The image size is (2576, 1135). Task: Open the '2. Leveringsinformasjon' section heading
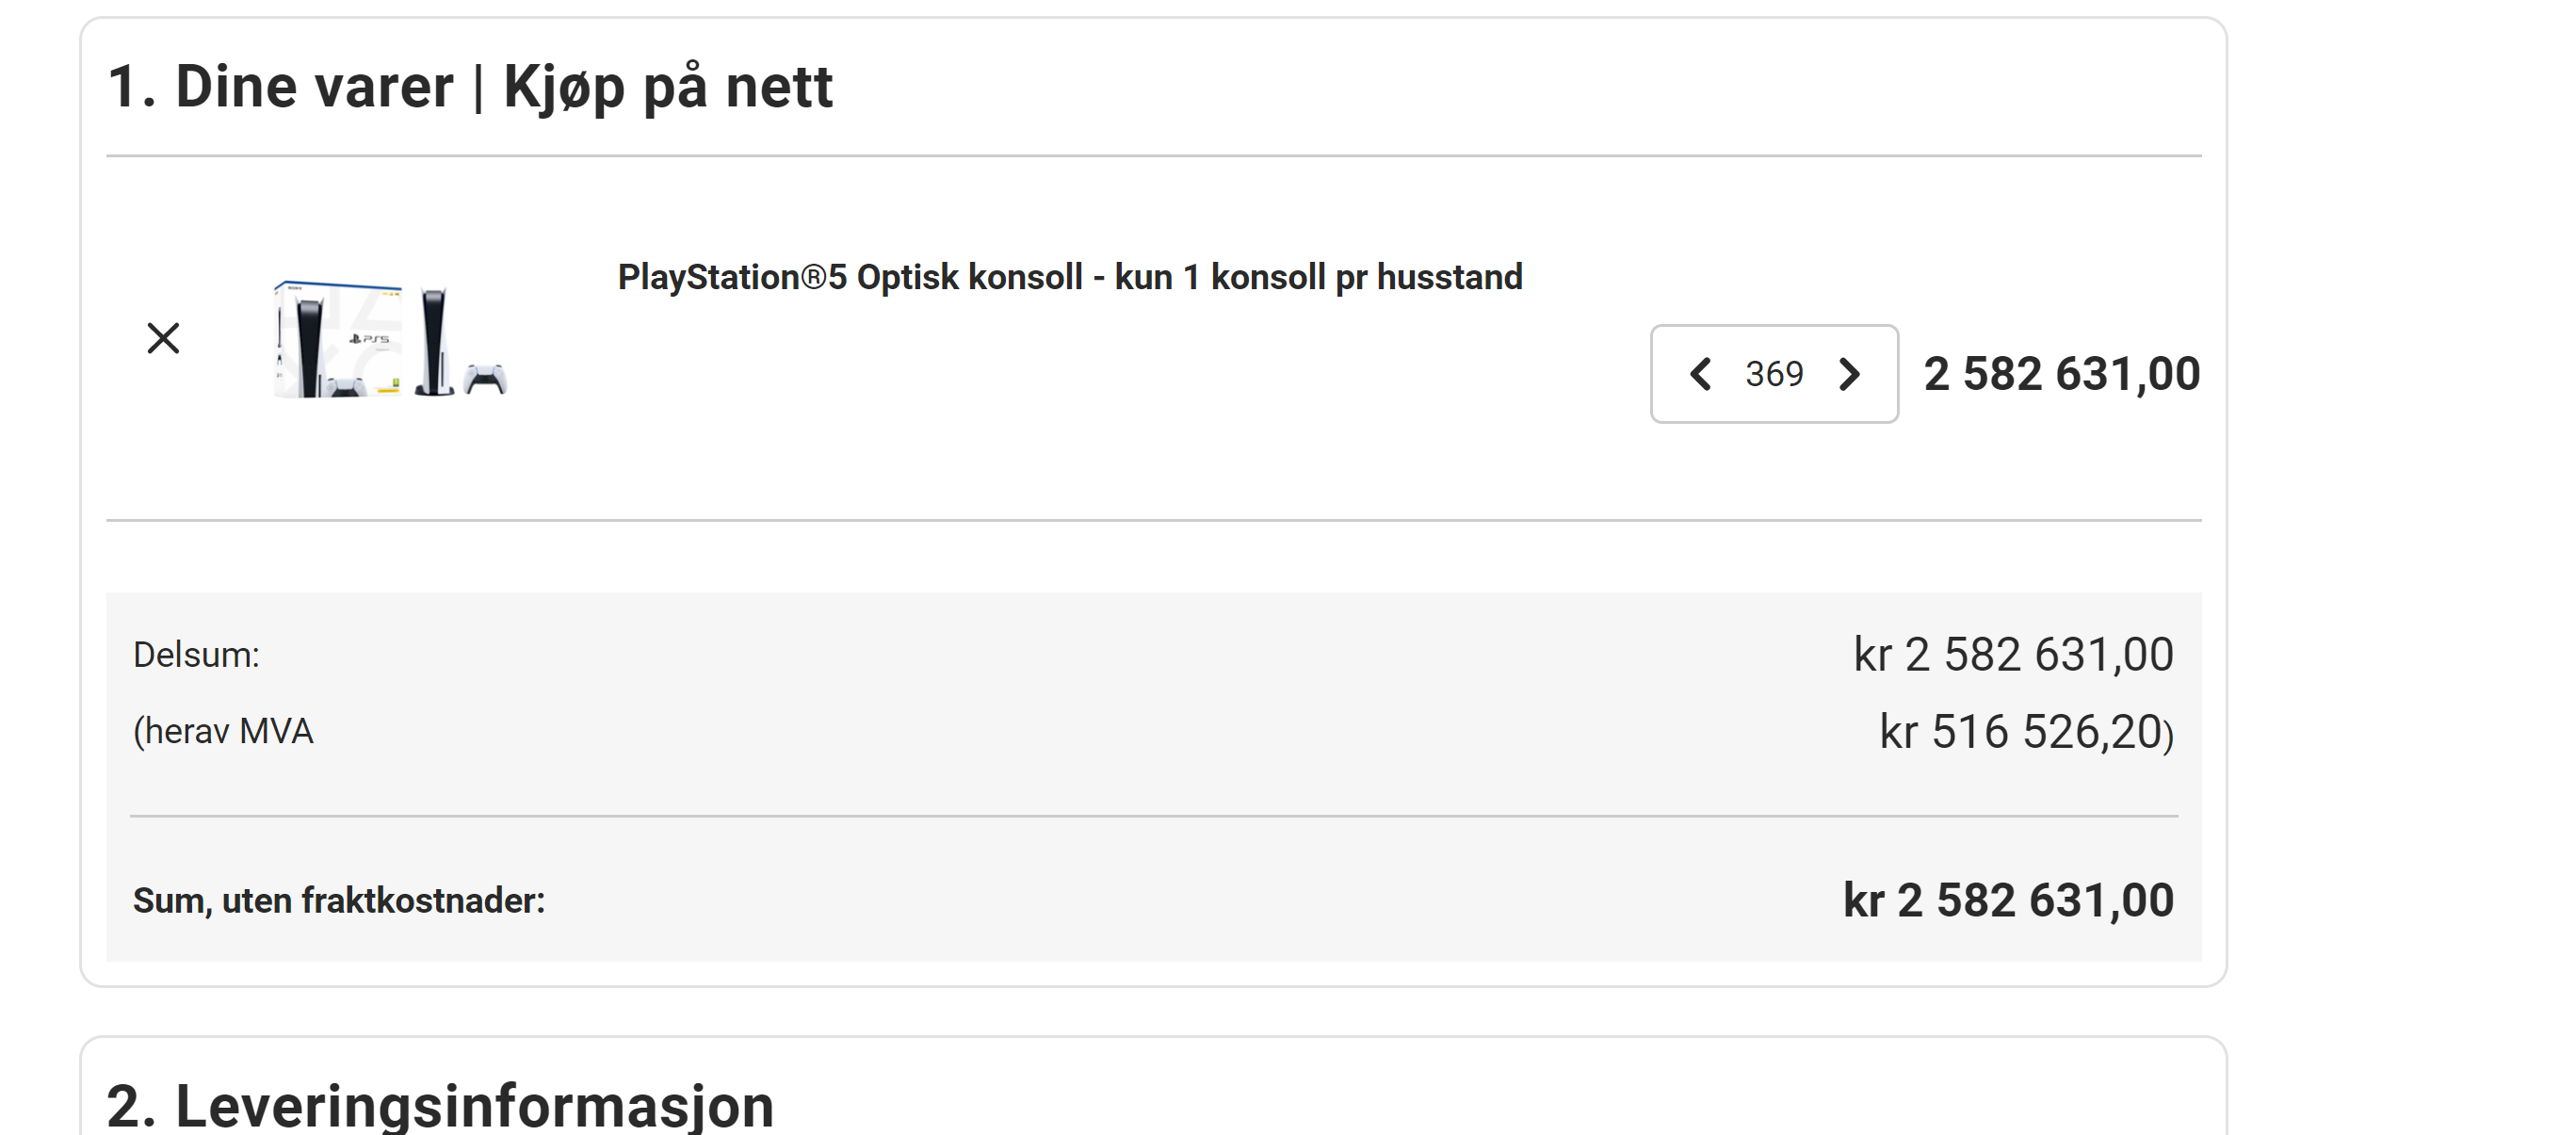440,1106
